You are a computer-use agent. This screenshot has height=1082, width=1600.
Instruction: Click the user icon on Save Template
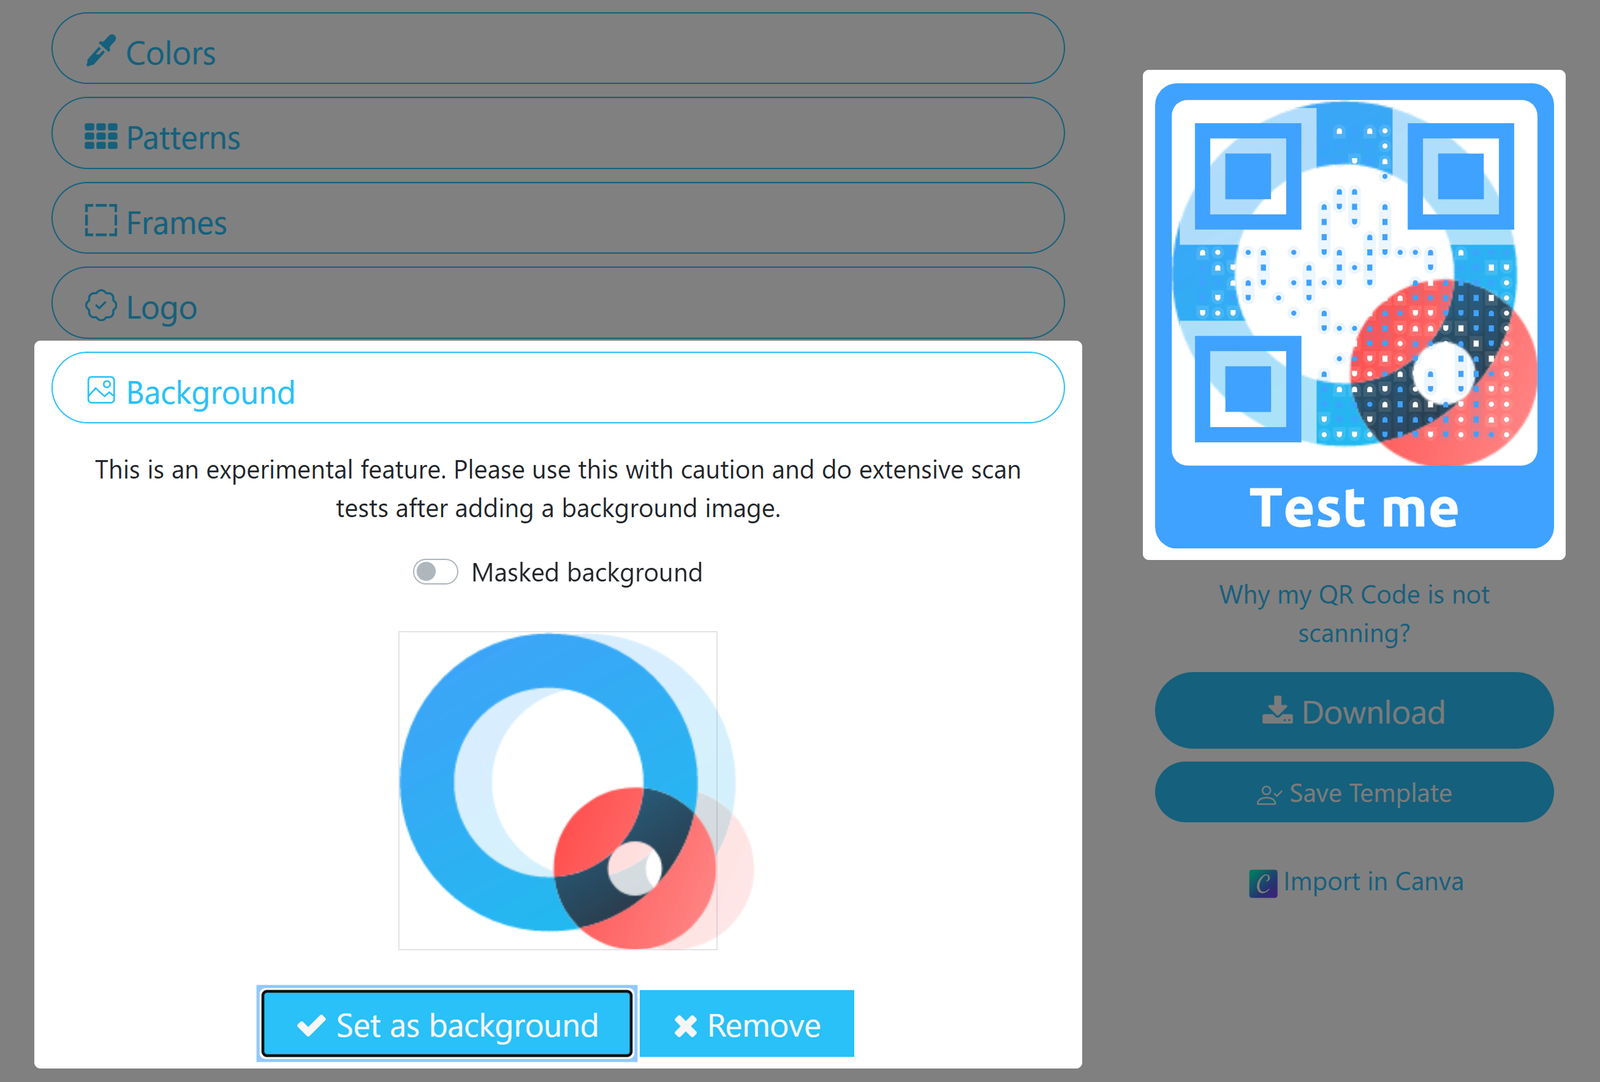point(1269,795)
